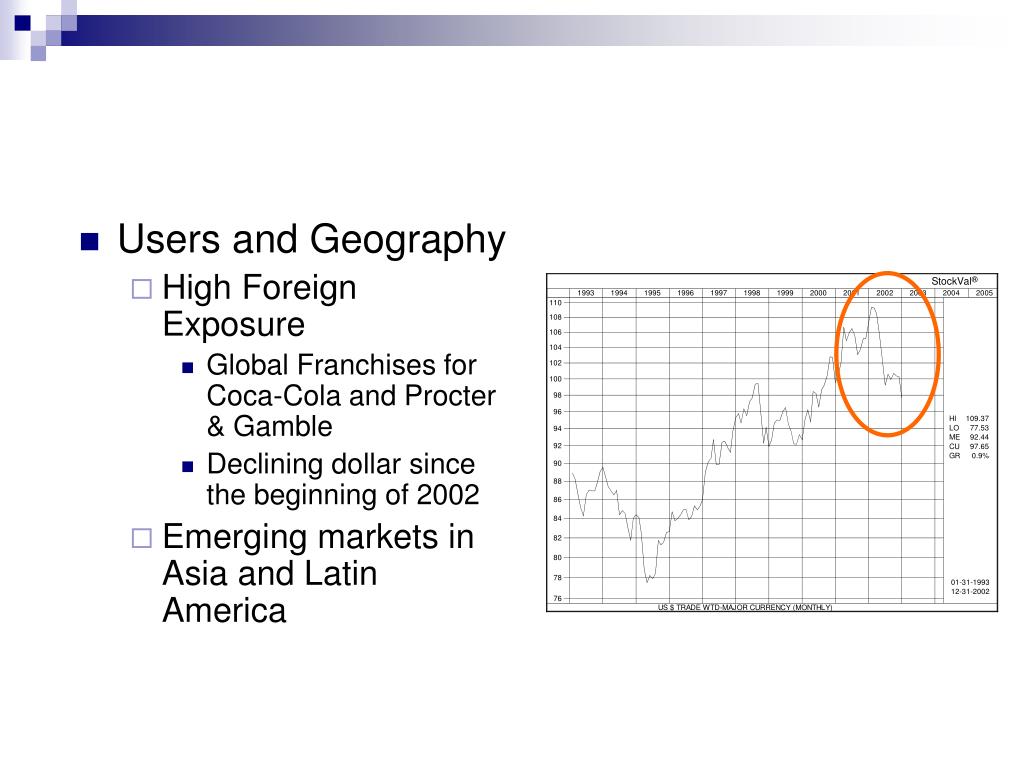Select the 108 y-axis label
The height and width of the screenshot is (768, 1024).
[x=555, y=317]
